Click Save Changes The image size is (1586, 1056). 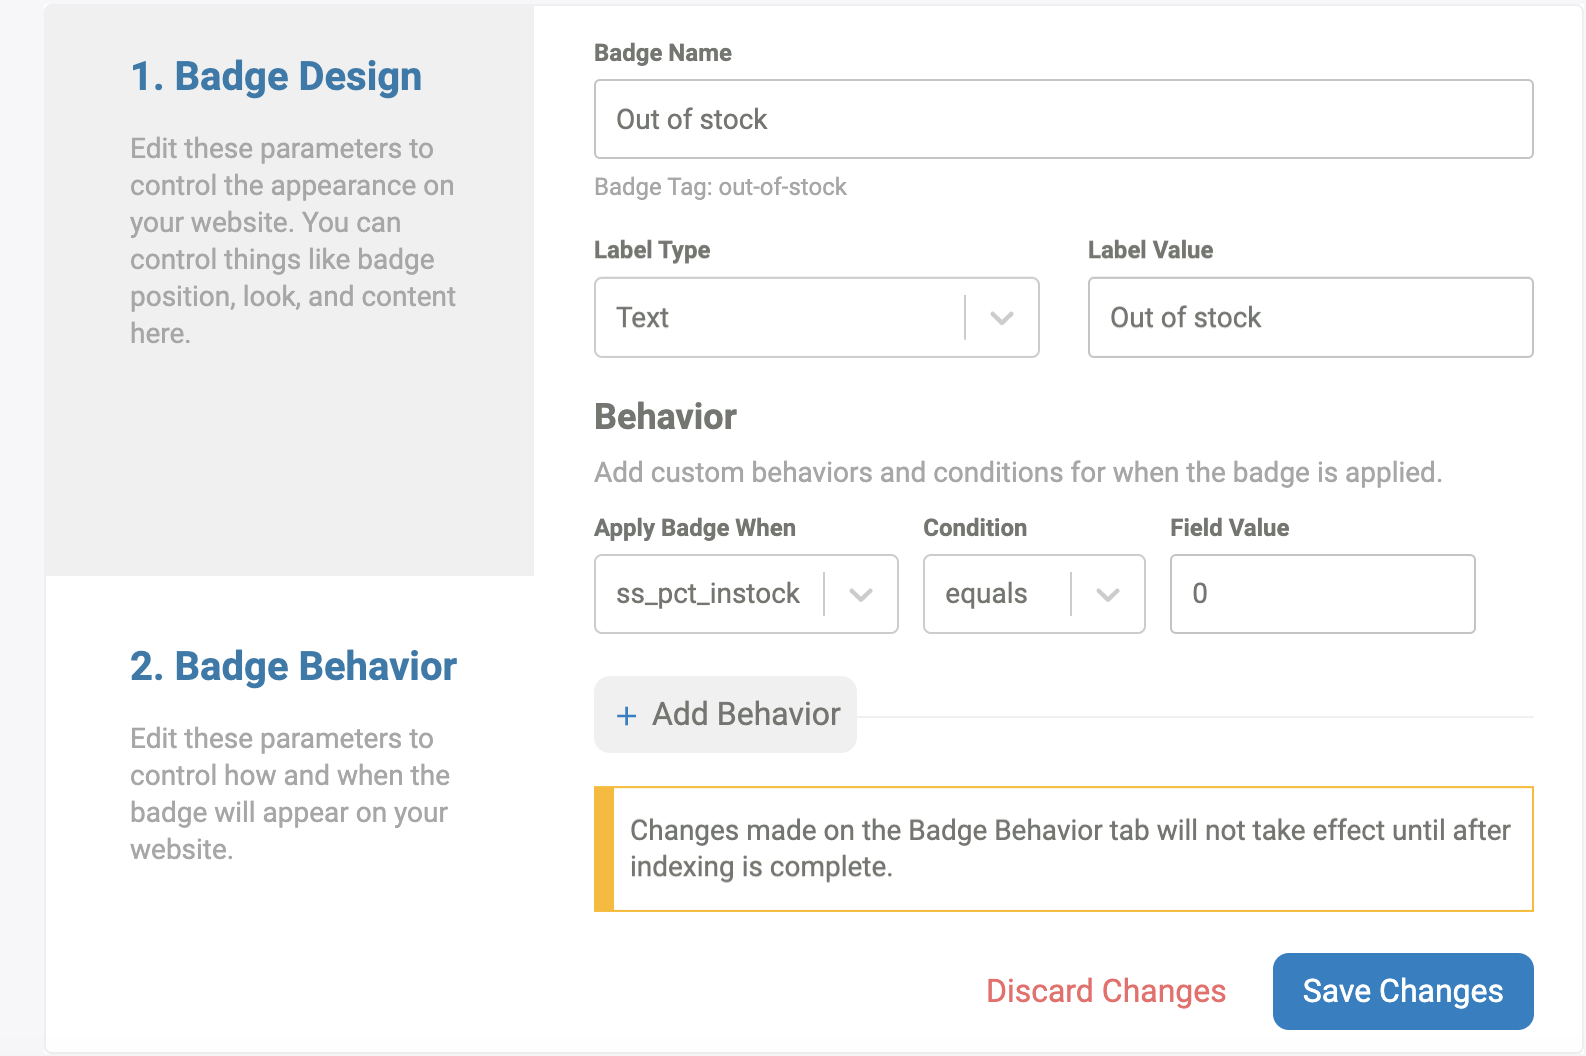pos(1401,991)
